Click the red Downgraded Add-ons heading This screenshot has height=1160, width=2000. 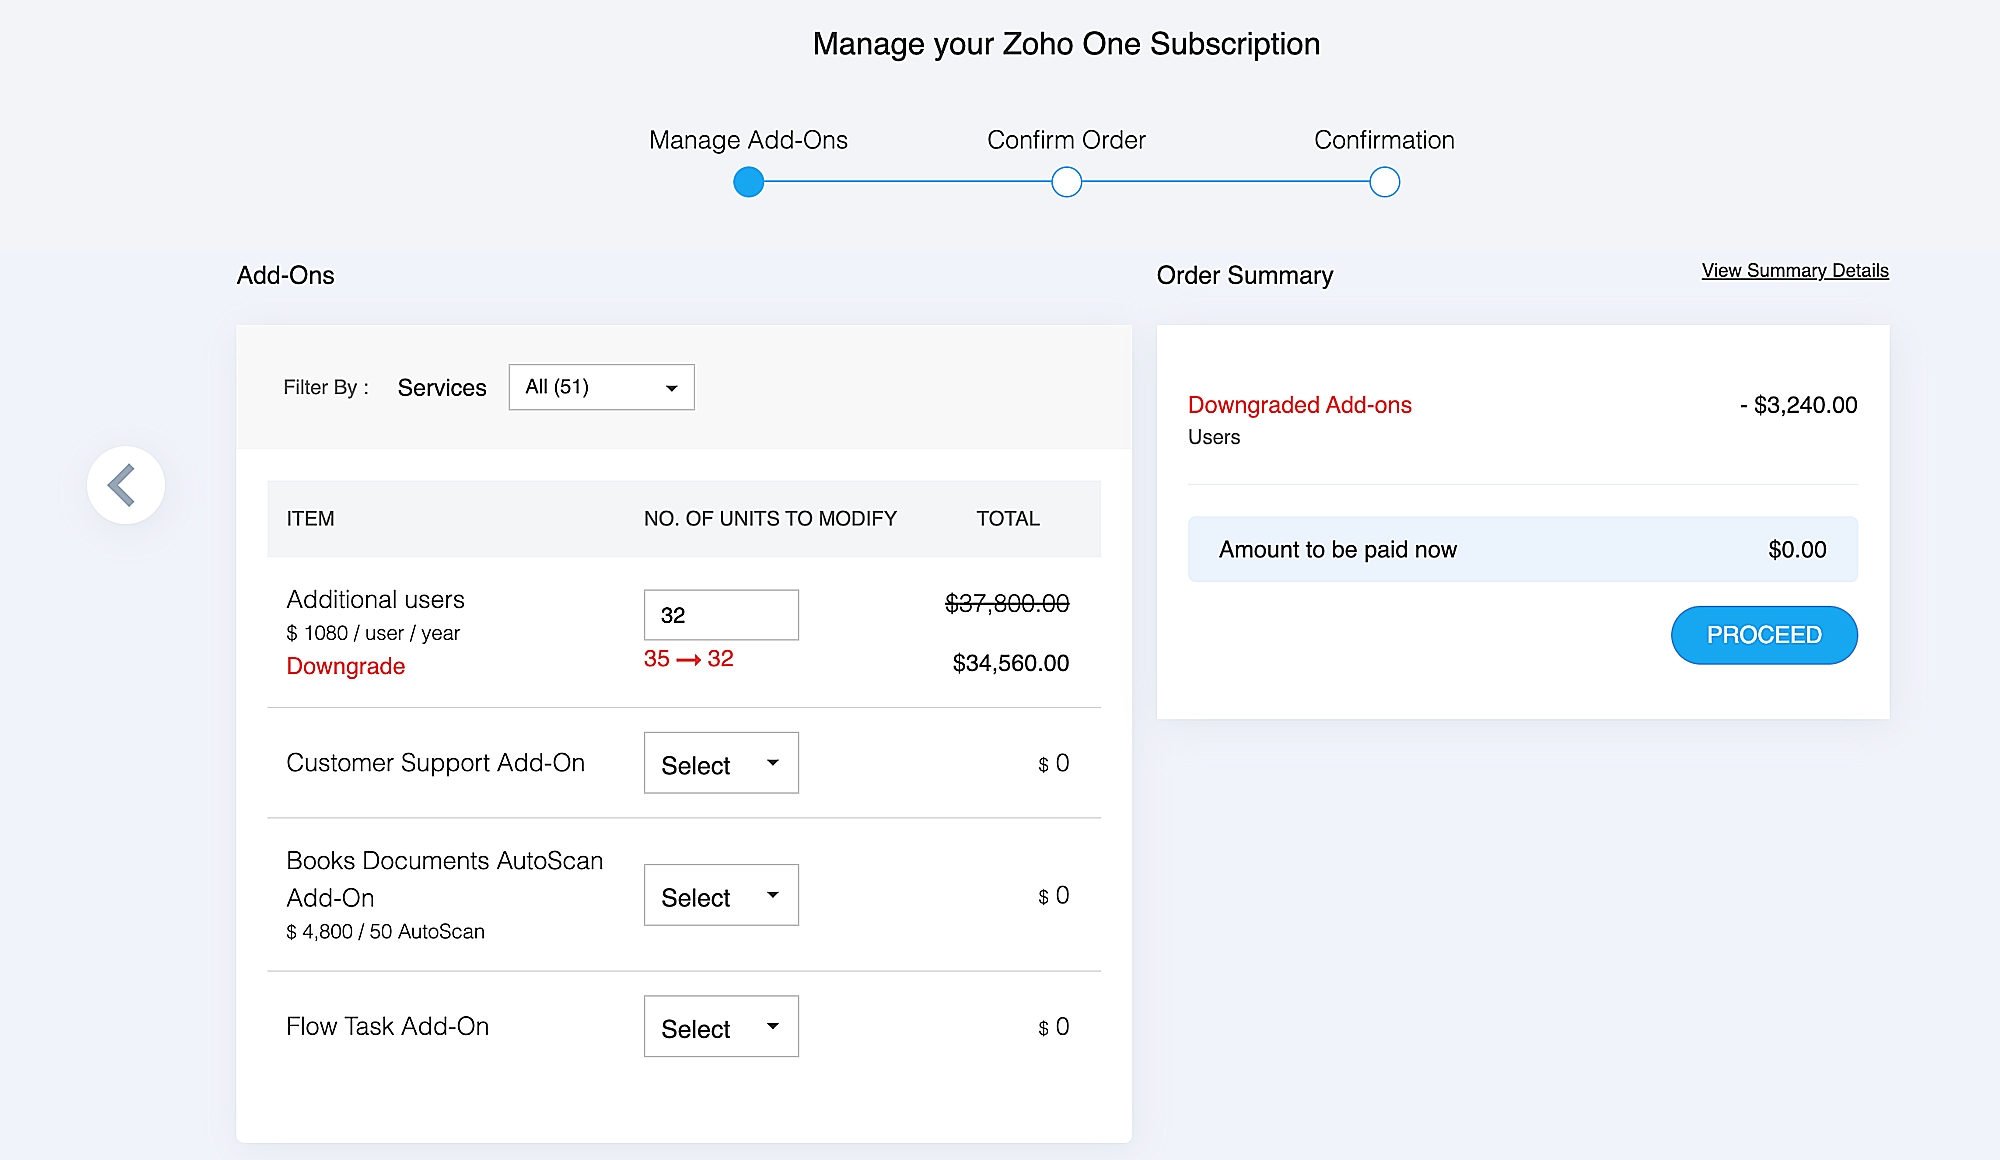click(x=1300, y=405)
